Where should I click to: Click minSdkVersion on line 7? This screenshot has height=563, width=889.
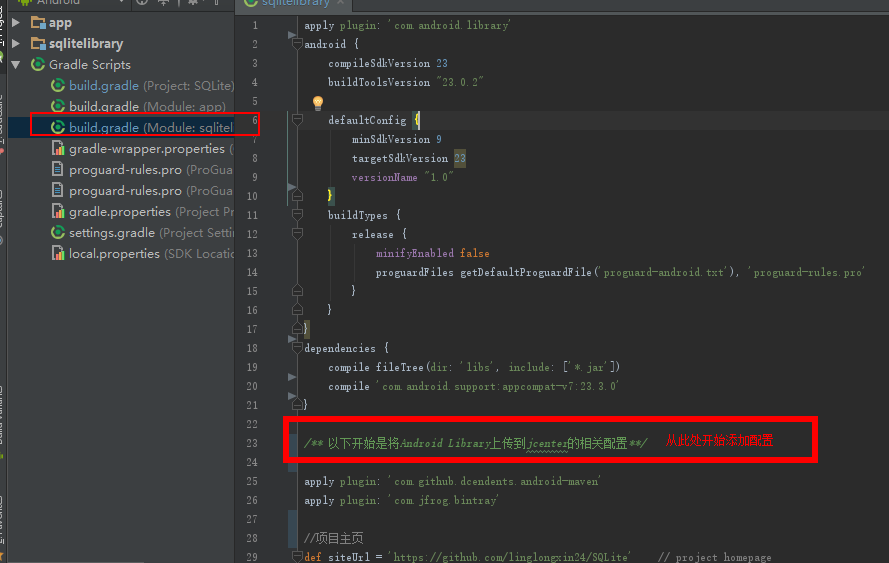[x=391, y=139]
